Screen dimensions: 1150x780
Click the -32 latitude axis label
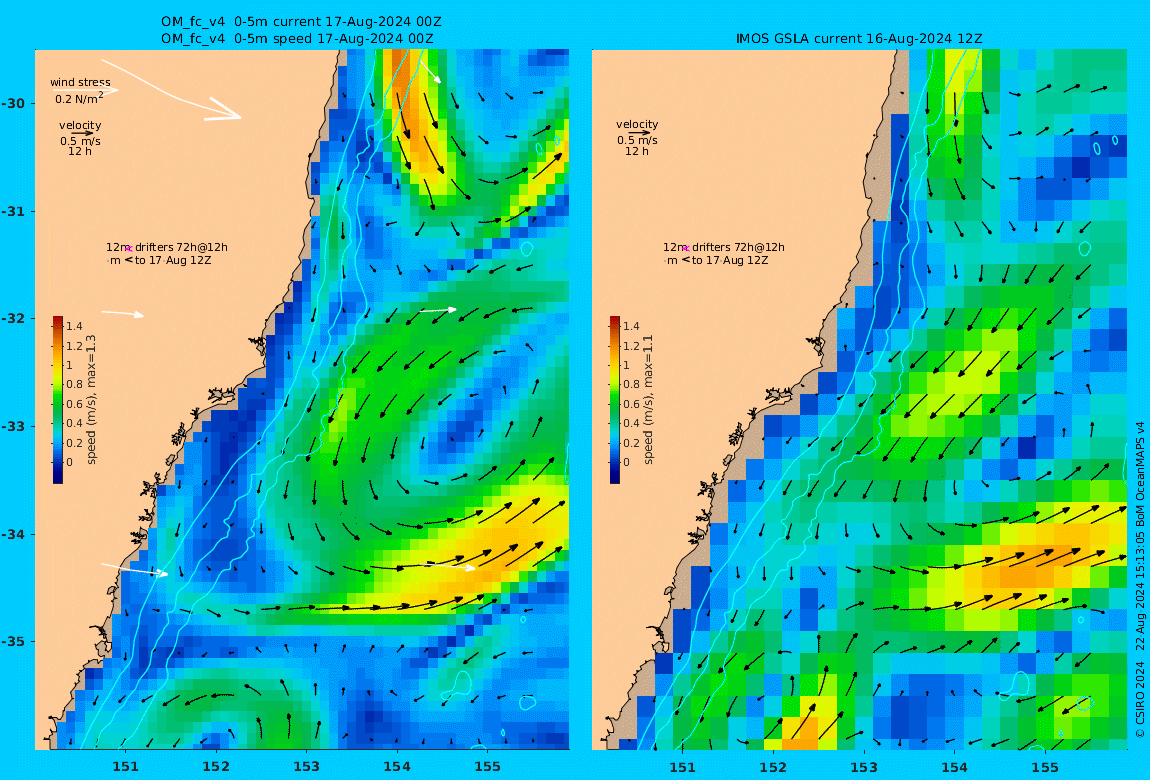coord(12,318)
